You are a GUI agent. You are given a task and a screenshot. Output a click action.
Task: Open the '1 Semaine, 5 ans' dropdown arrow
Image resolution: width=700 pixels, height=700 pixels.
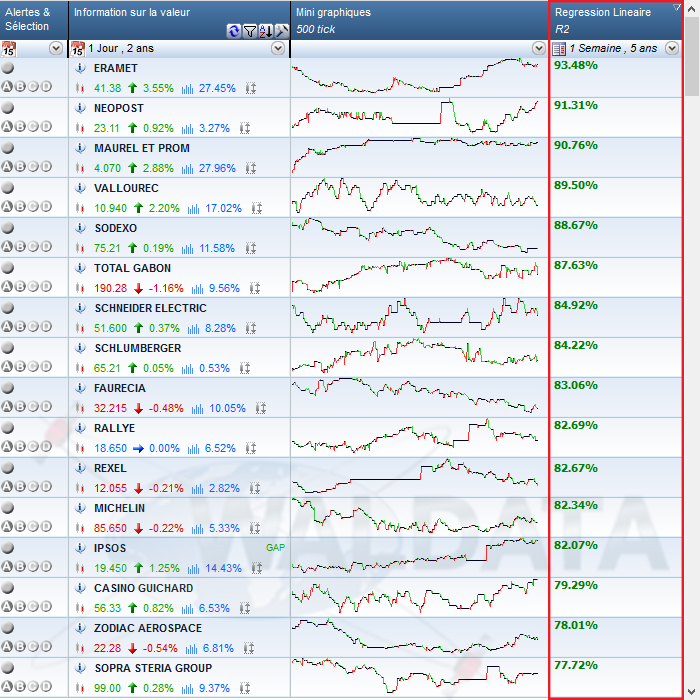tap(672, 48)
